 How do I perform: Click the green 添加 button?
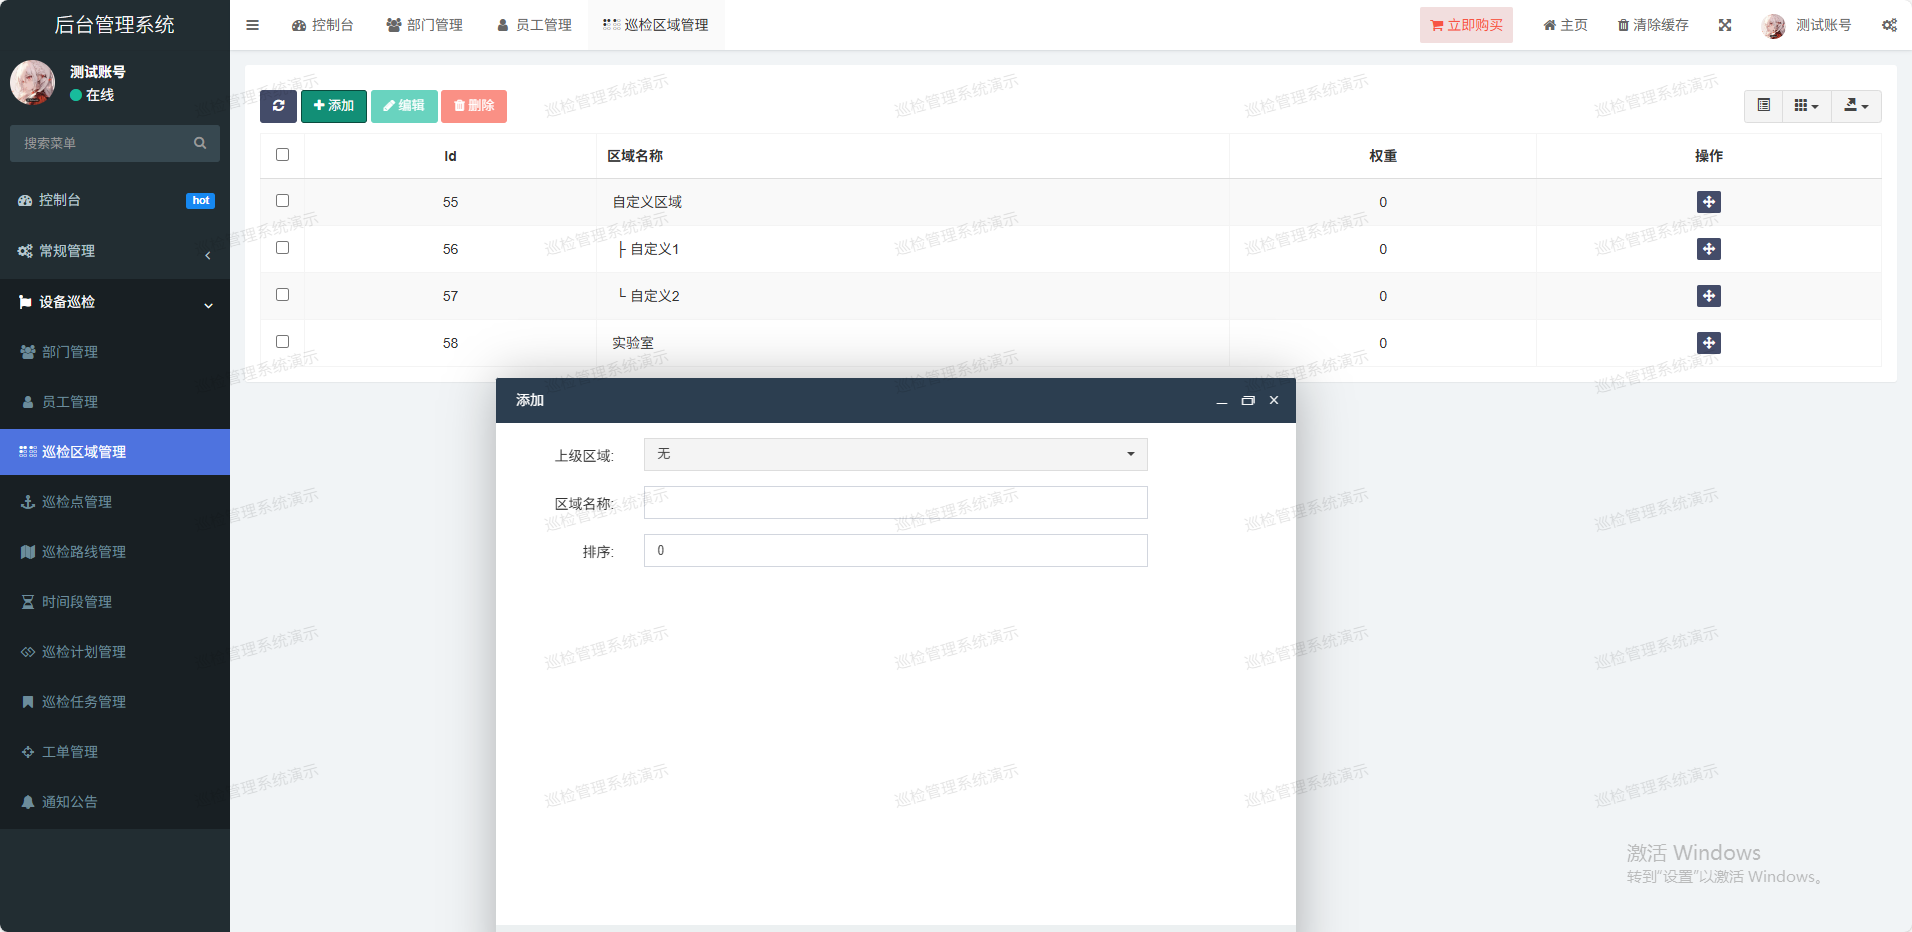[334, 106]
